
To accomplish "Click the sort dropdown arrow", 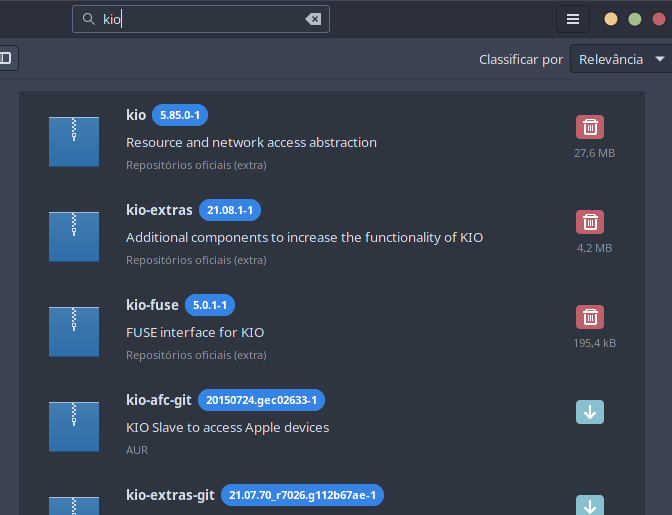I will pyautogui.click(x=660, y=59).
